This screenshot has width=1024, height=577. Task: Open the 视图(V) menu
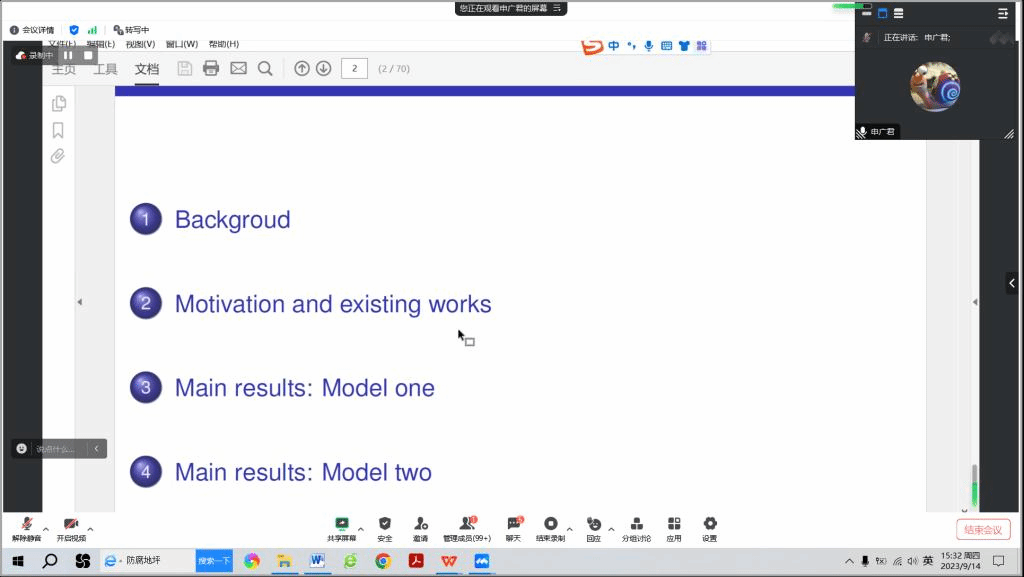tap(140, 44)
